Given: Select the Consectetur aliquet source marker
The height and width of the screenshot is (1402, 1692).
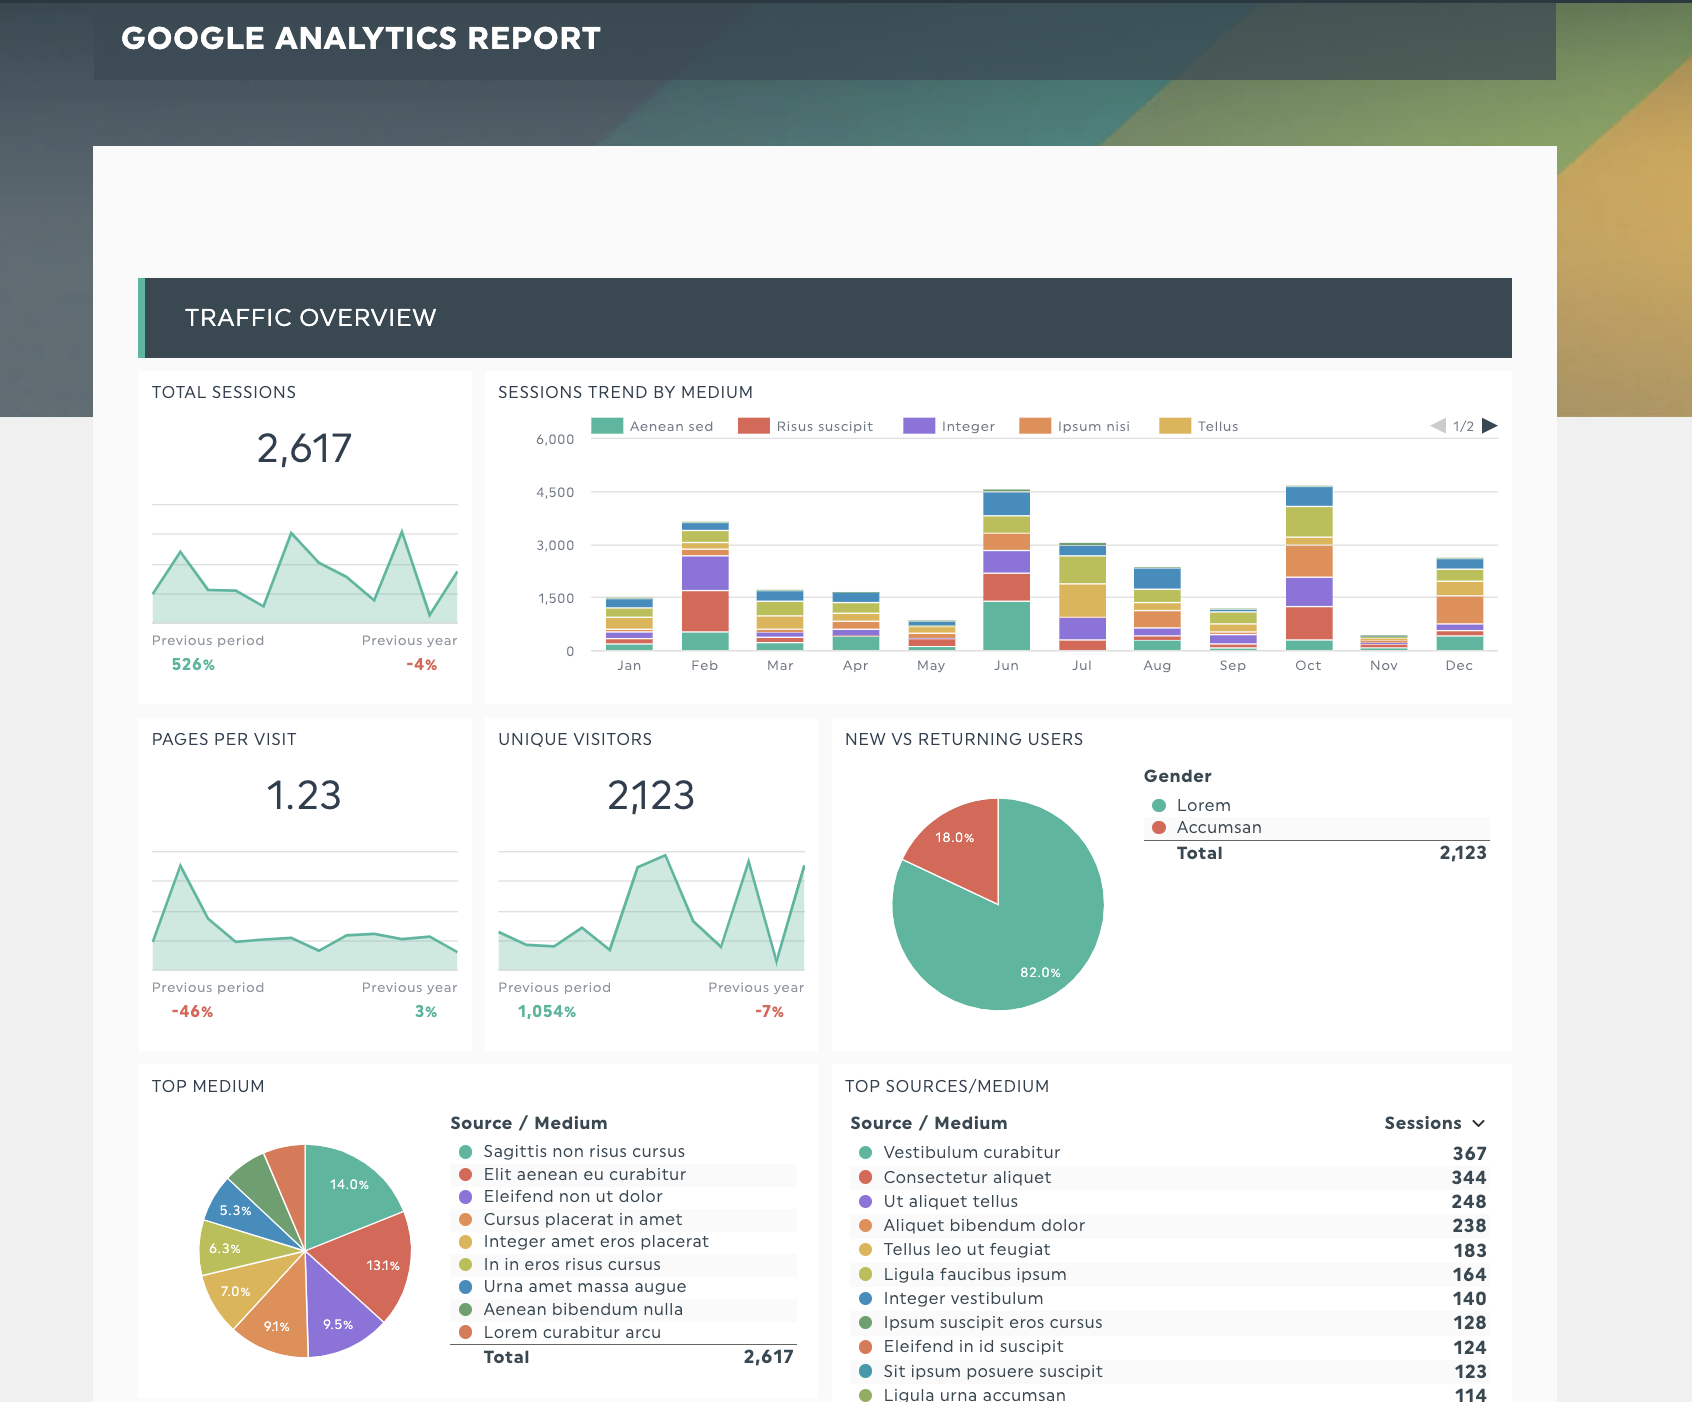Looking at the screenshot, I should (x=864, y=1177).
